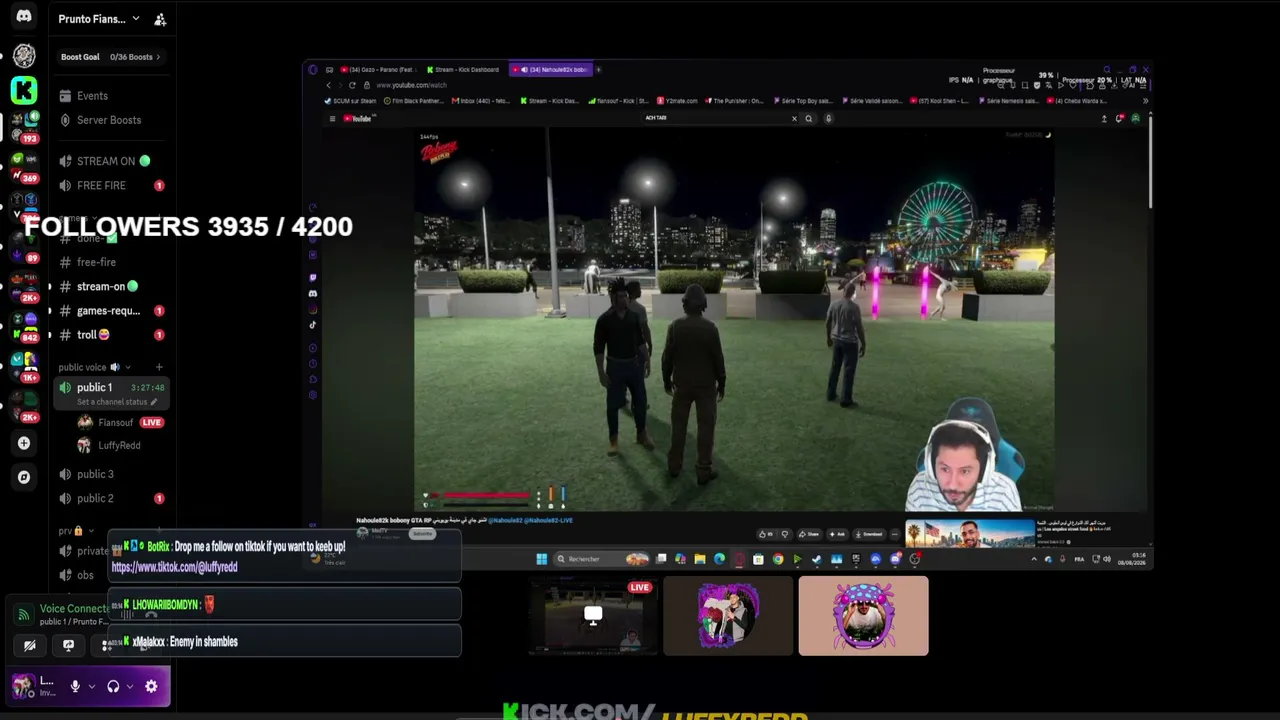This screenshot has height=720, width=1280.
Task: Open the server folder with 842 badge
Action: (x=24, y=326)
